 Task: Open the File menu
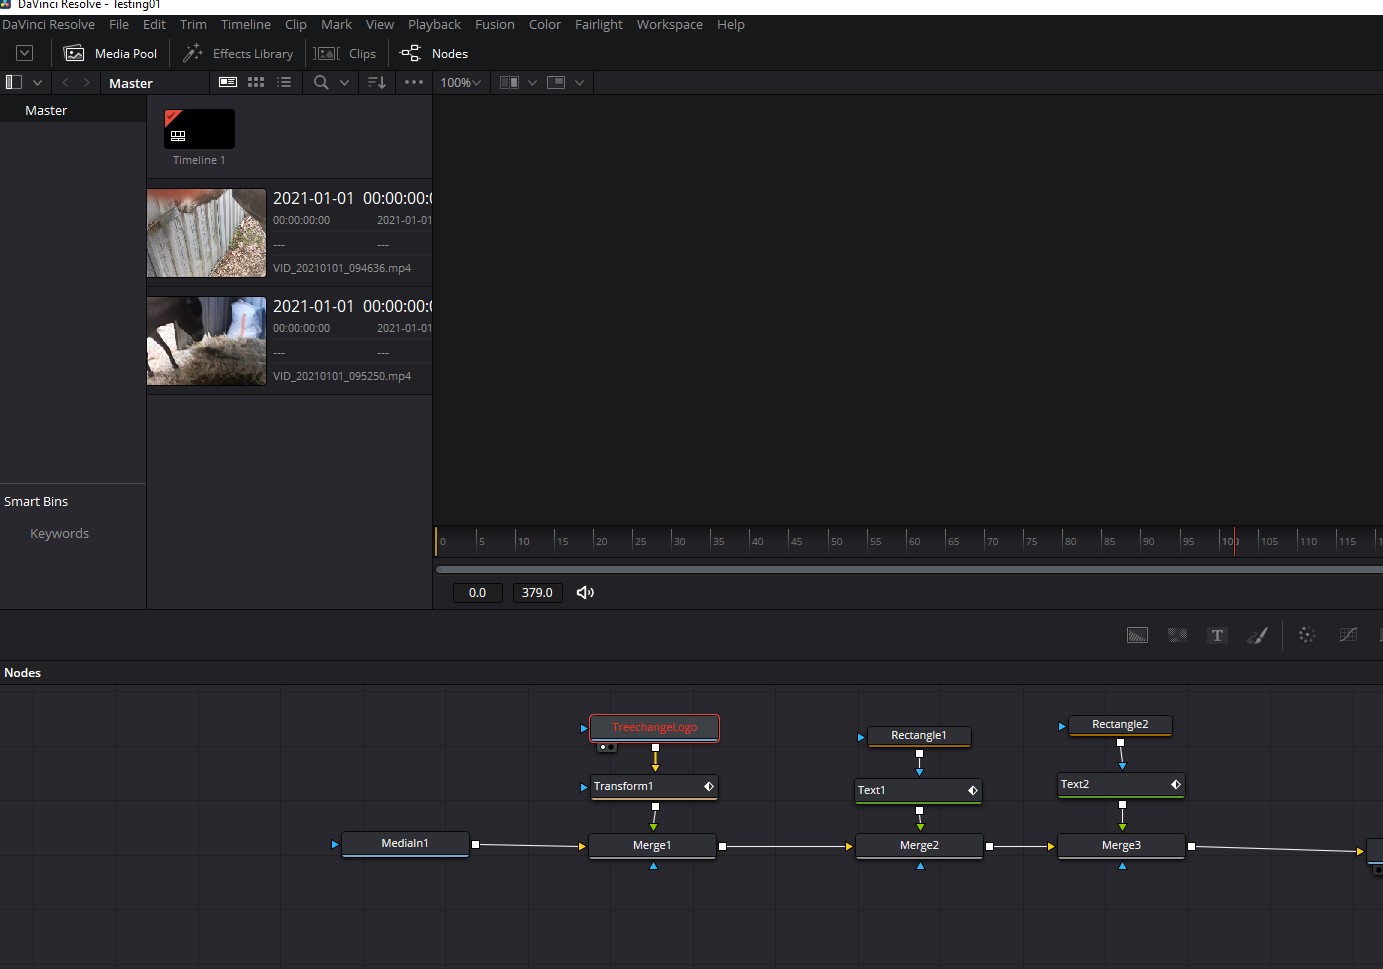[x=119, y=24]
